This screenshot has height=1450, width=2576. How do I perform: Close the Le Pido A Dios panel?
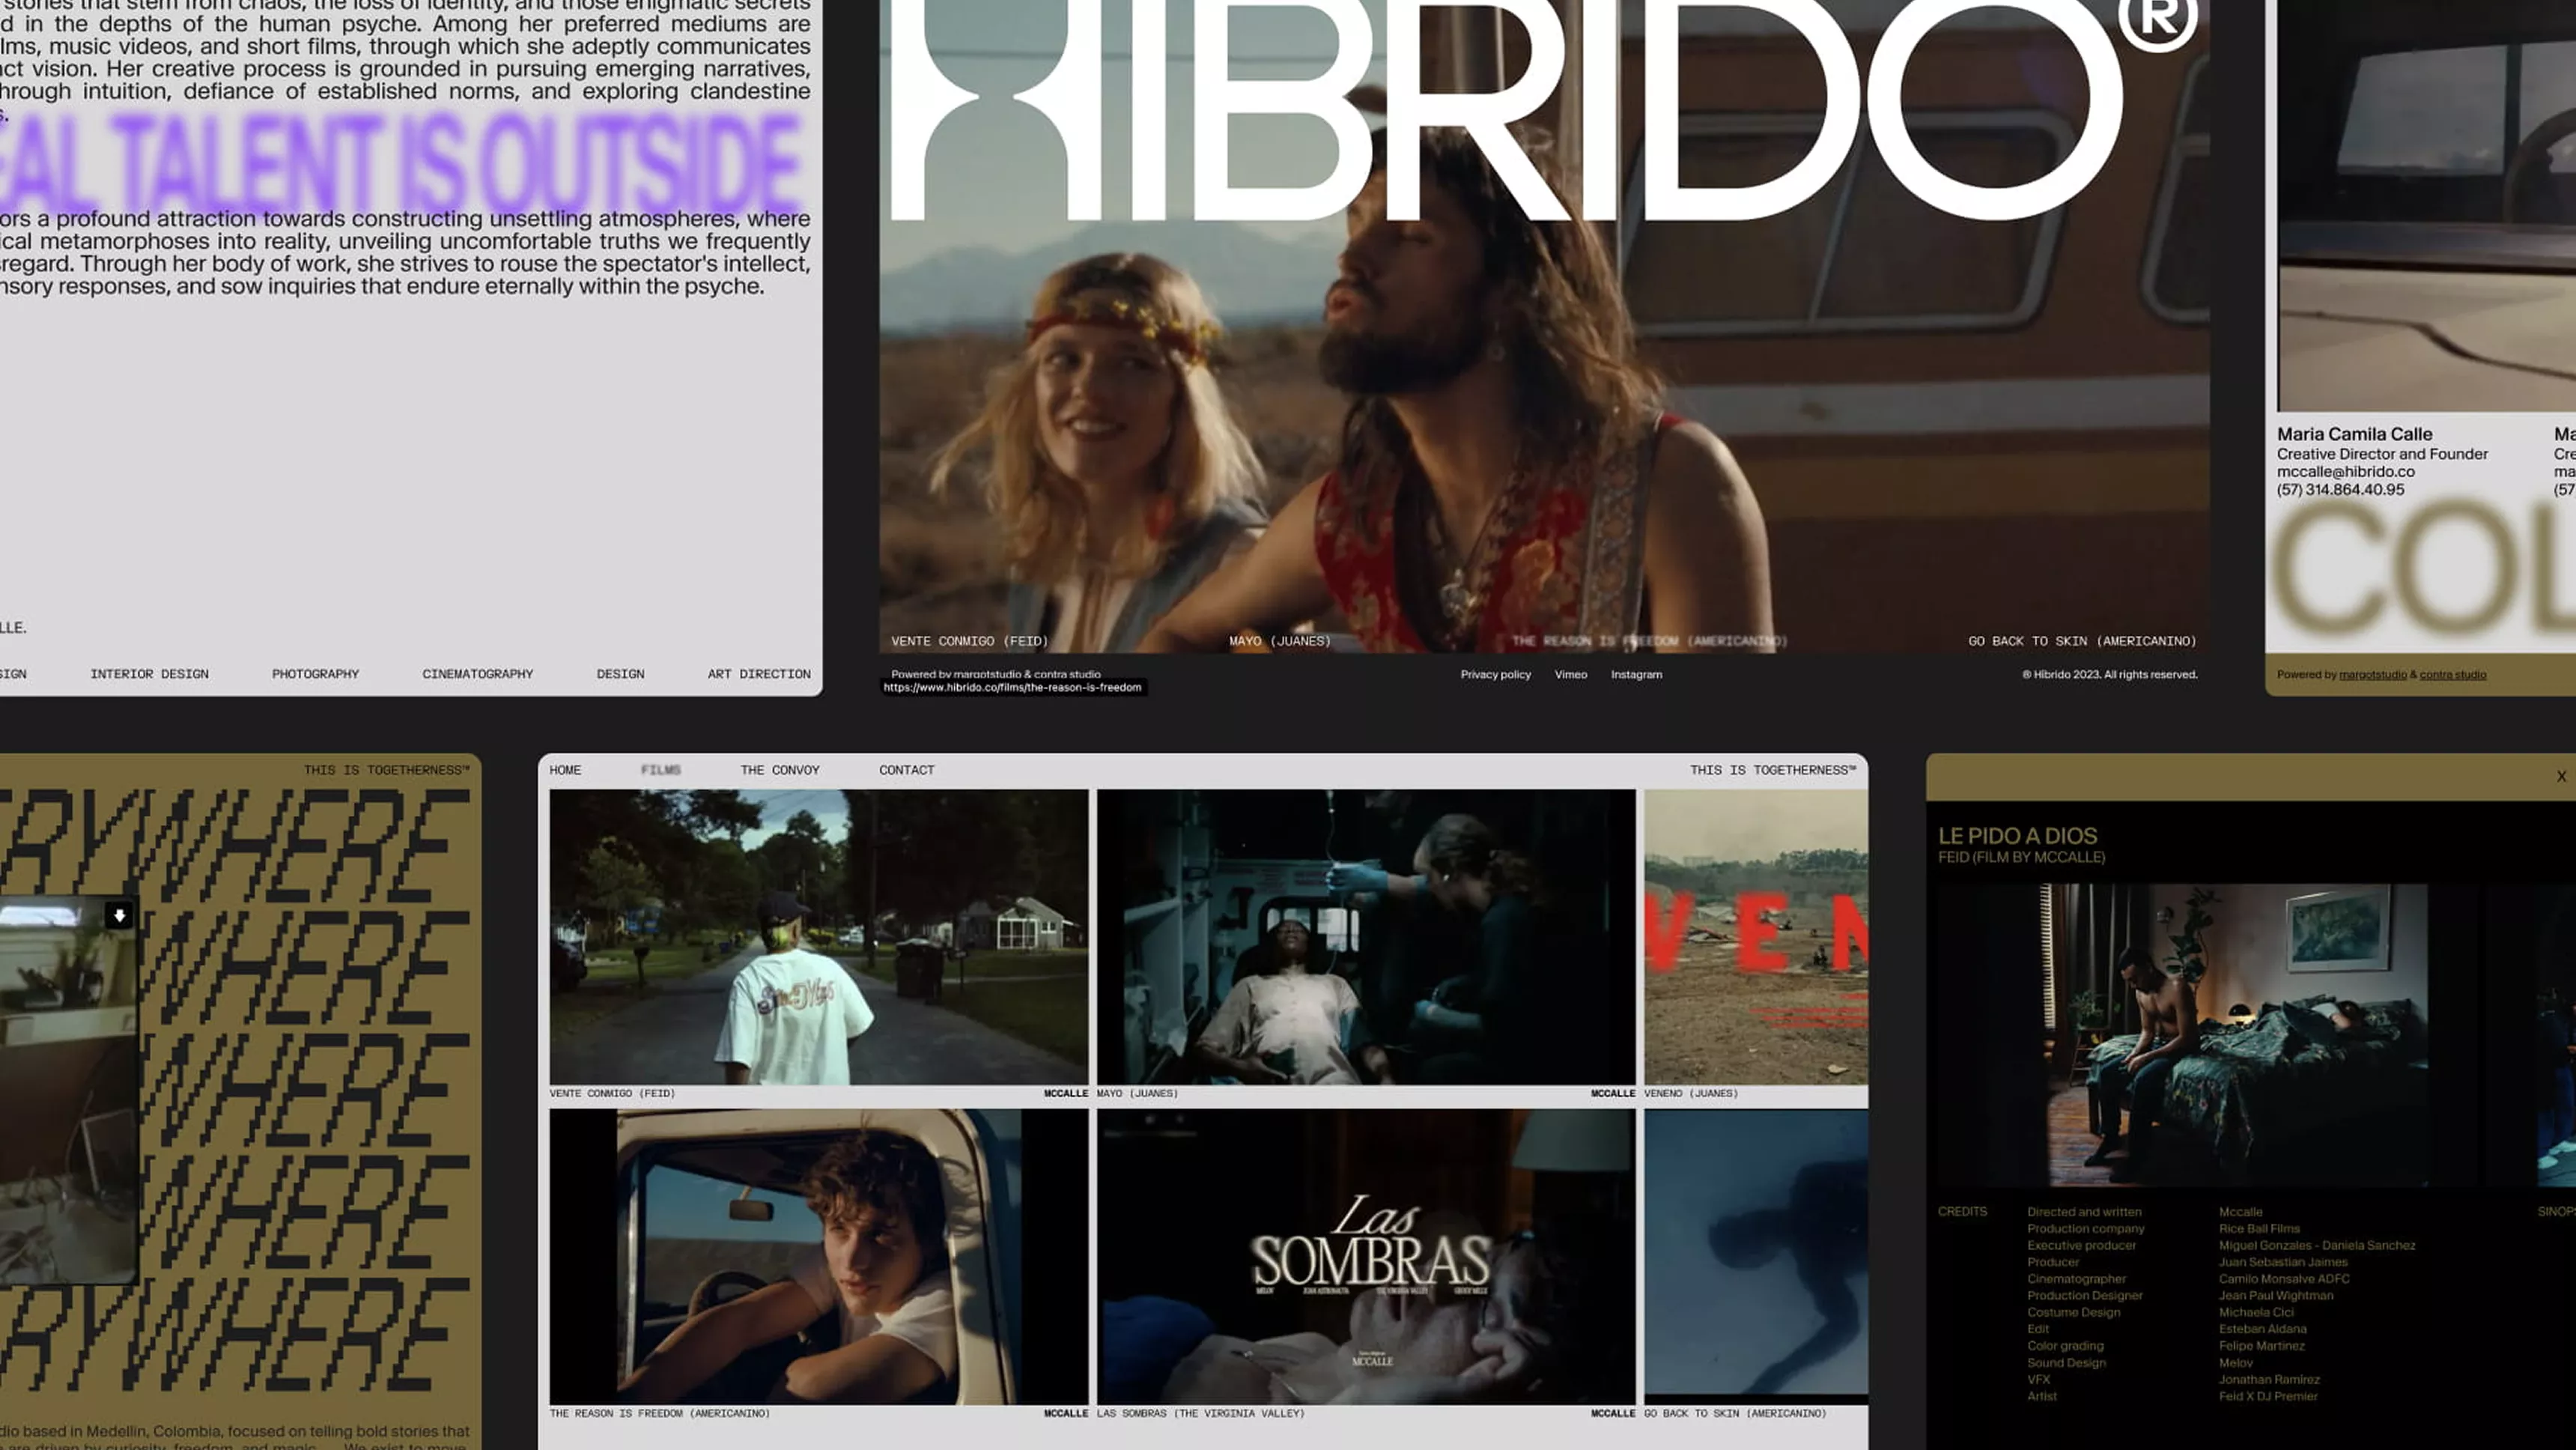tap(2560, 776)
